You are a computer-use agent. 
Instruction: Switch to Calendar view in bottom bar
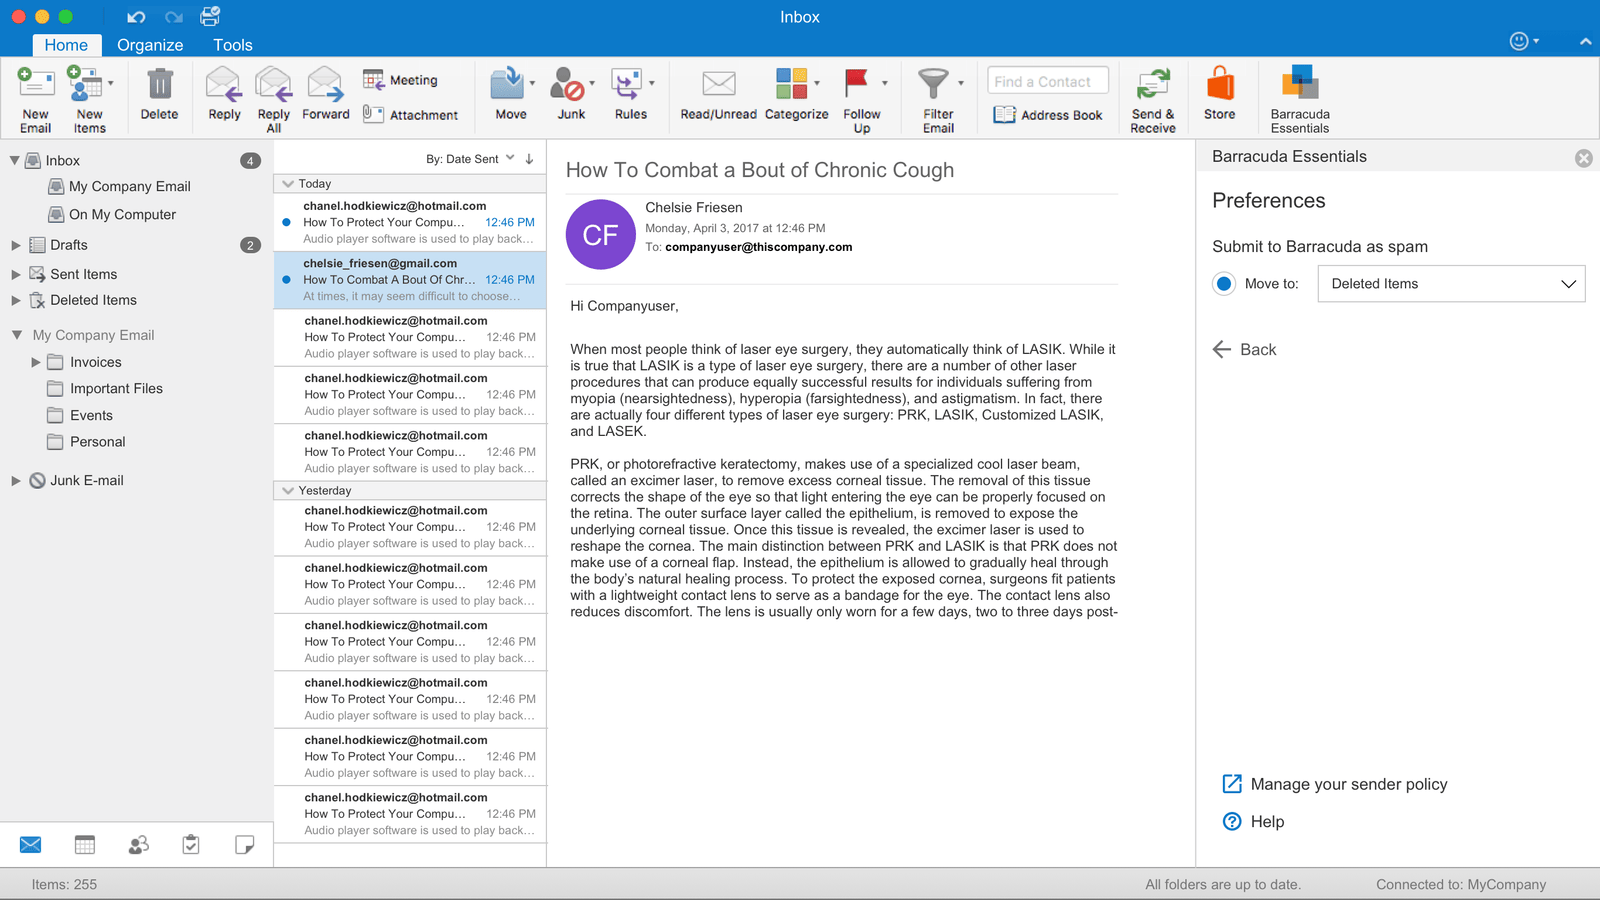(x=85, y=845)
